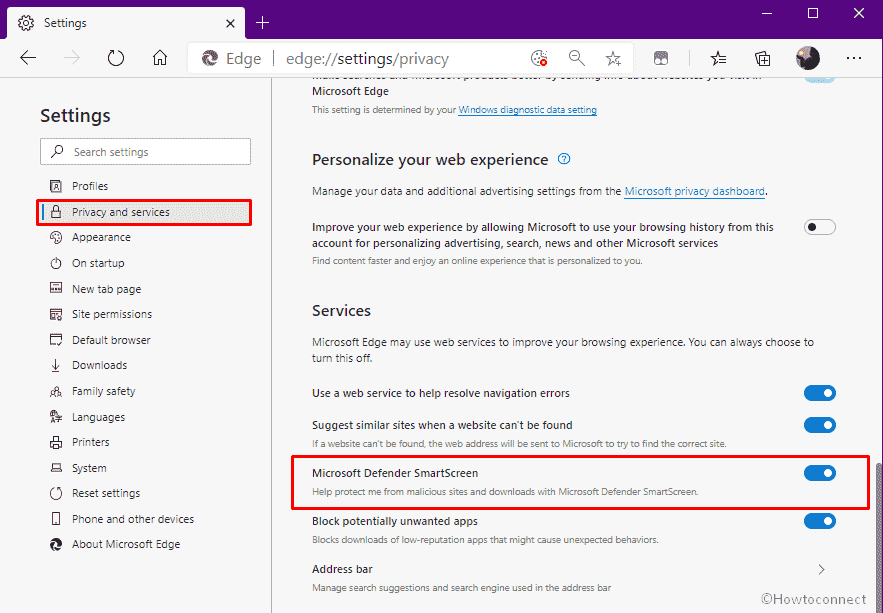Open the New tab page settings

[106, 289]
